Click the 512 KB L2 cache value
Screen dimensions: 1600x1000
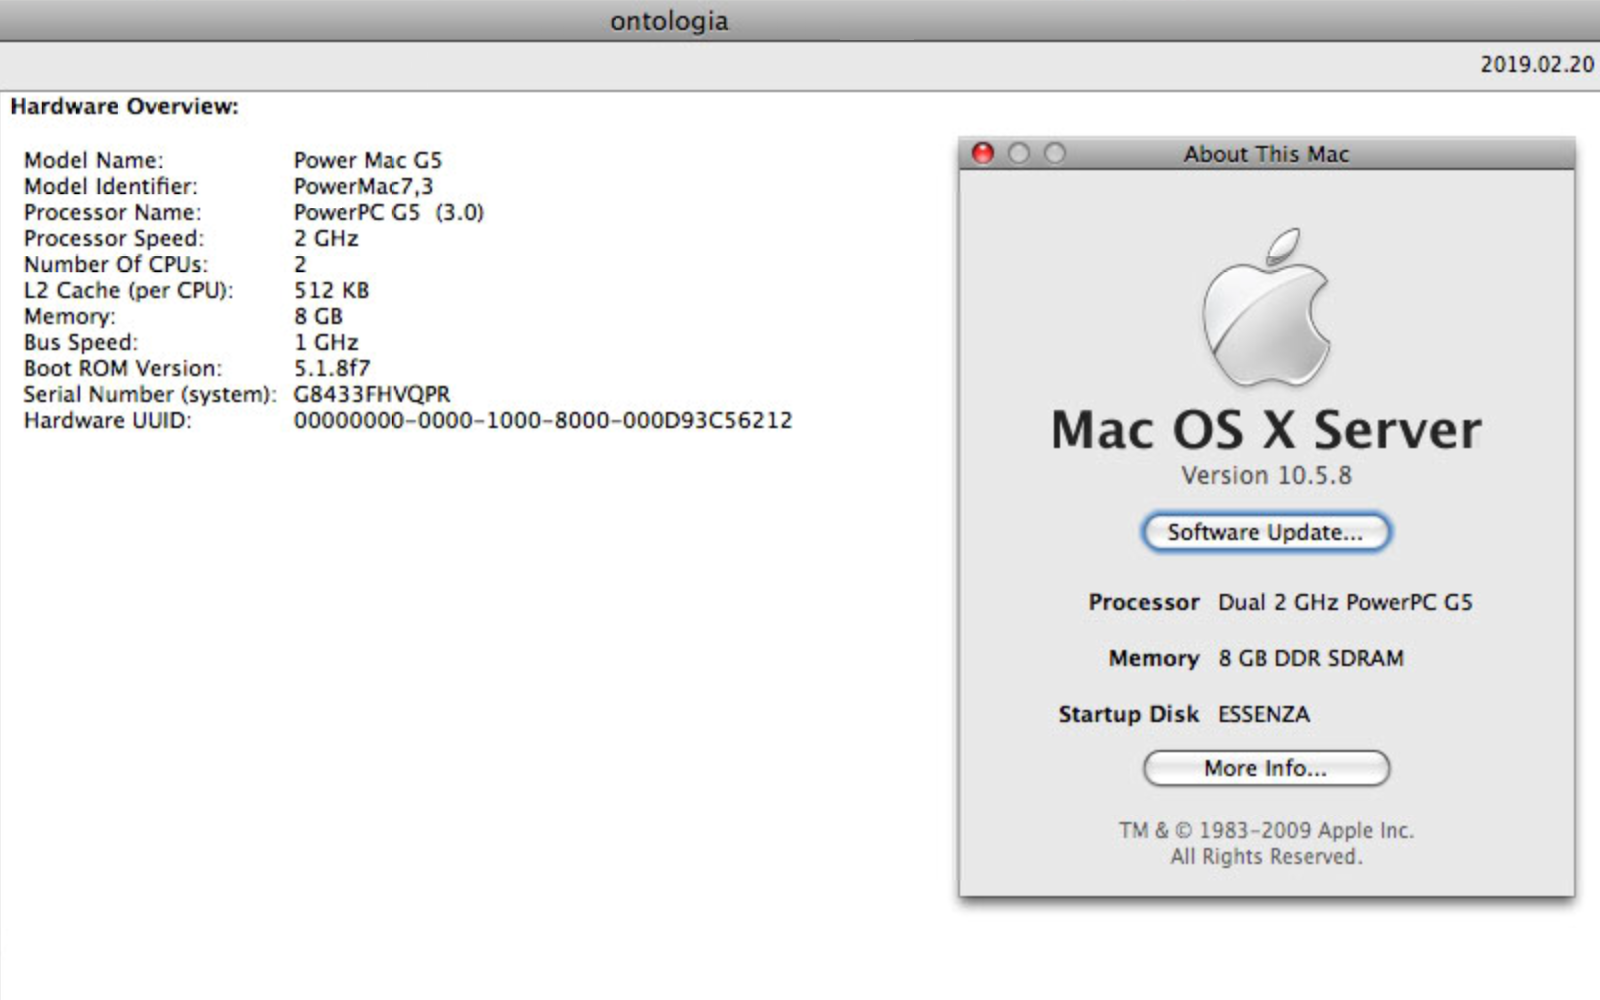[332, 290]
